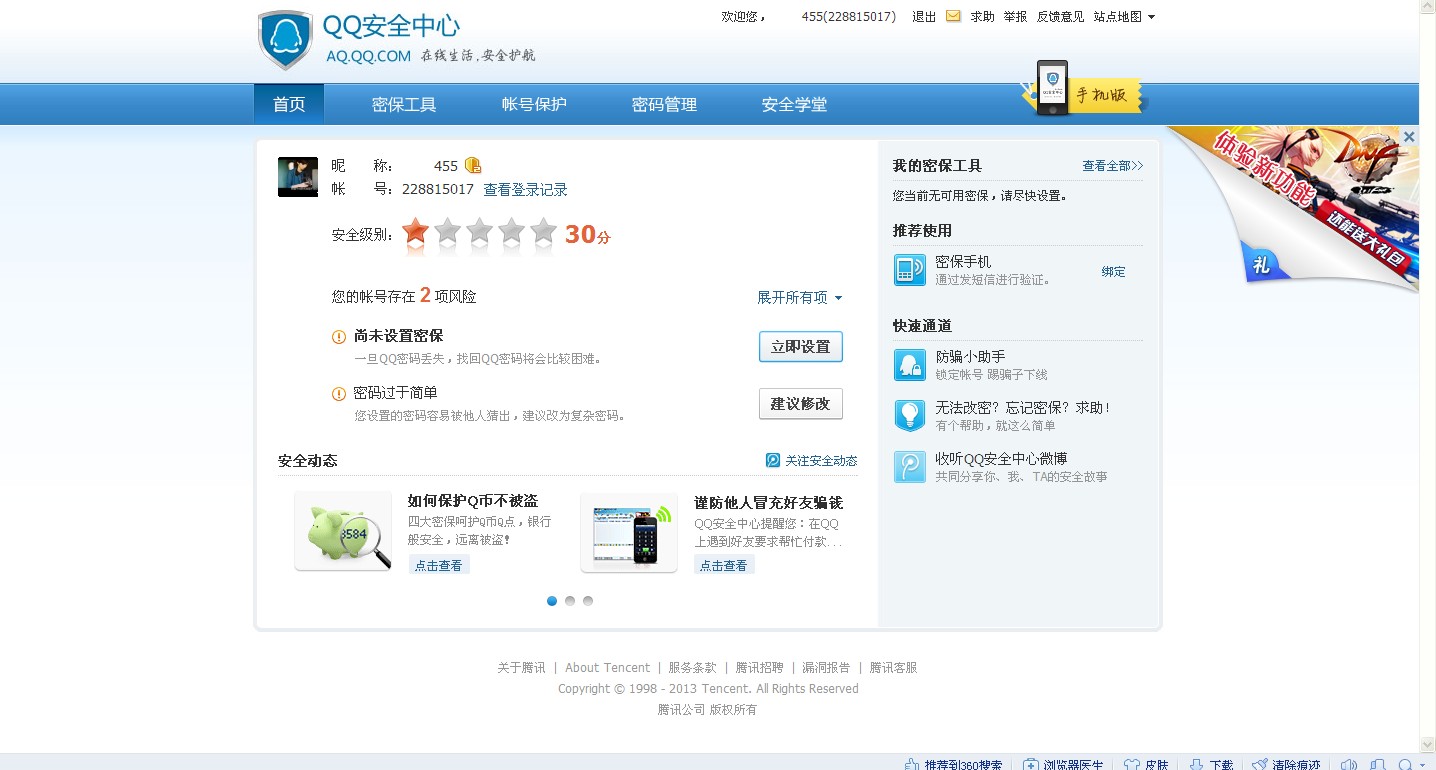Click 求助 in the header
This screenshot has height=770, width=1436.
[982, 17]
